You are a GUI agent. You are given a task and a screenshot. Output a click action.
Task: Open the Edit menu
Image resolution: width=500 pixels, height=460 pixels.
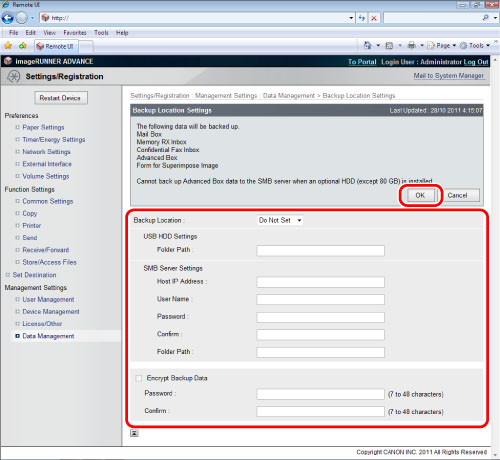30,33
